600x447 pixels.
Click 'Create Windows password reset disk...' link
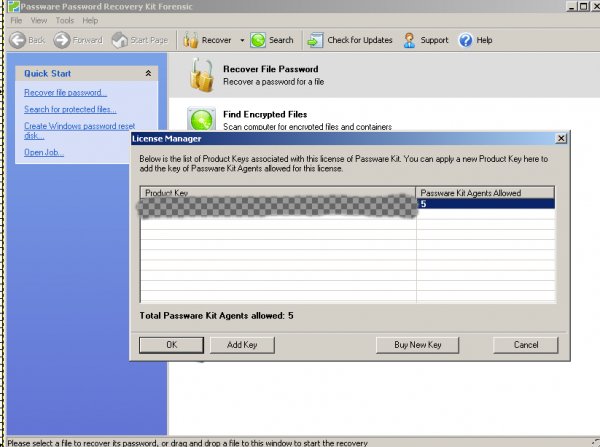click(x=79, y=131)
